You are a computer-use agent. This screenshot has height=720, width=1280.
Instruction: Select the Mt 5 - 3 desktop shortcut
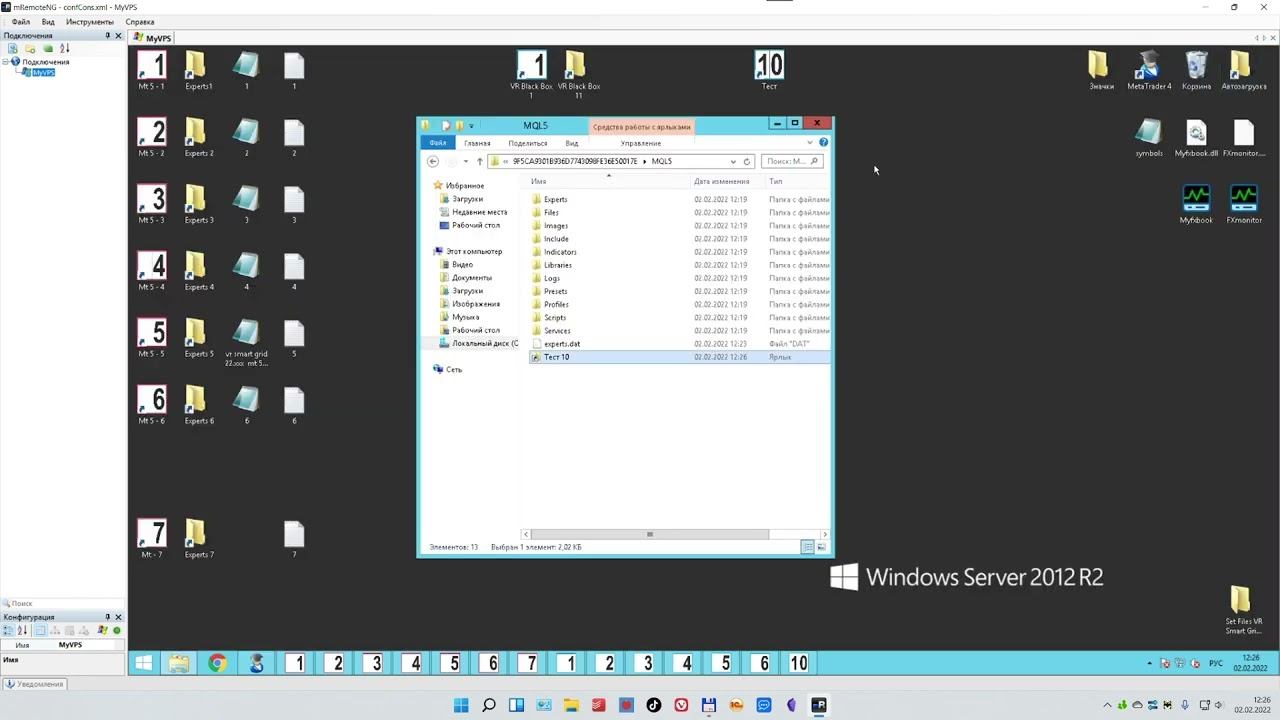(152, 204)
